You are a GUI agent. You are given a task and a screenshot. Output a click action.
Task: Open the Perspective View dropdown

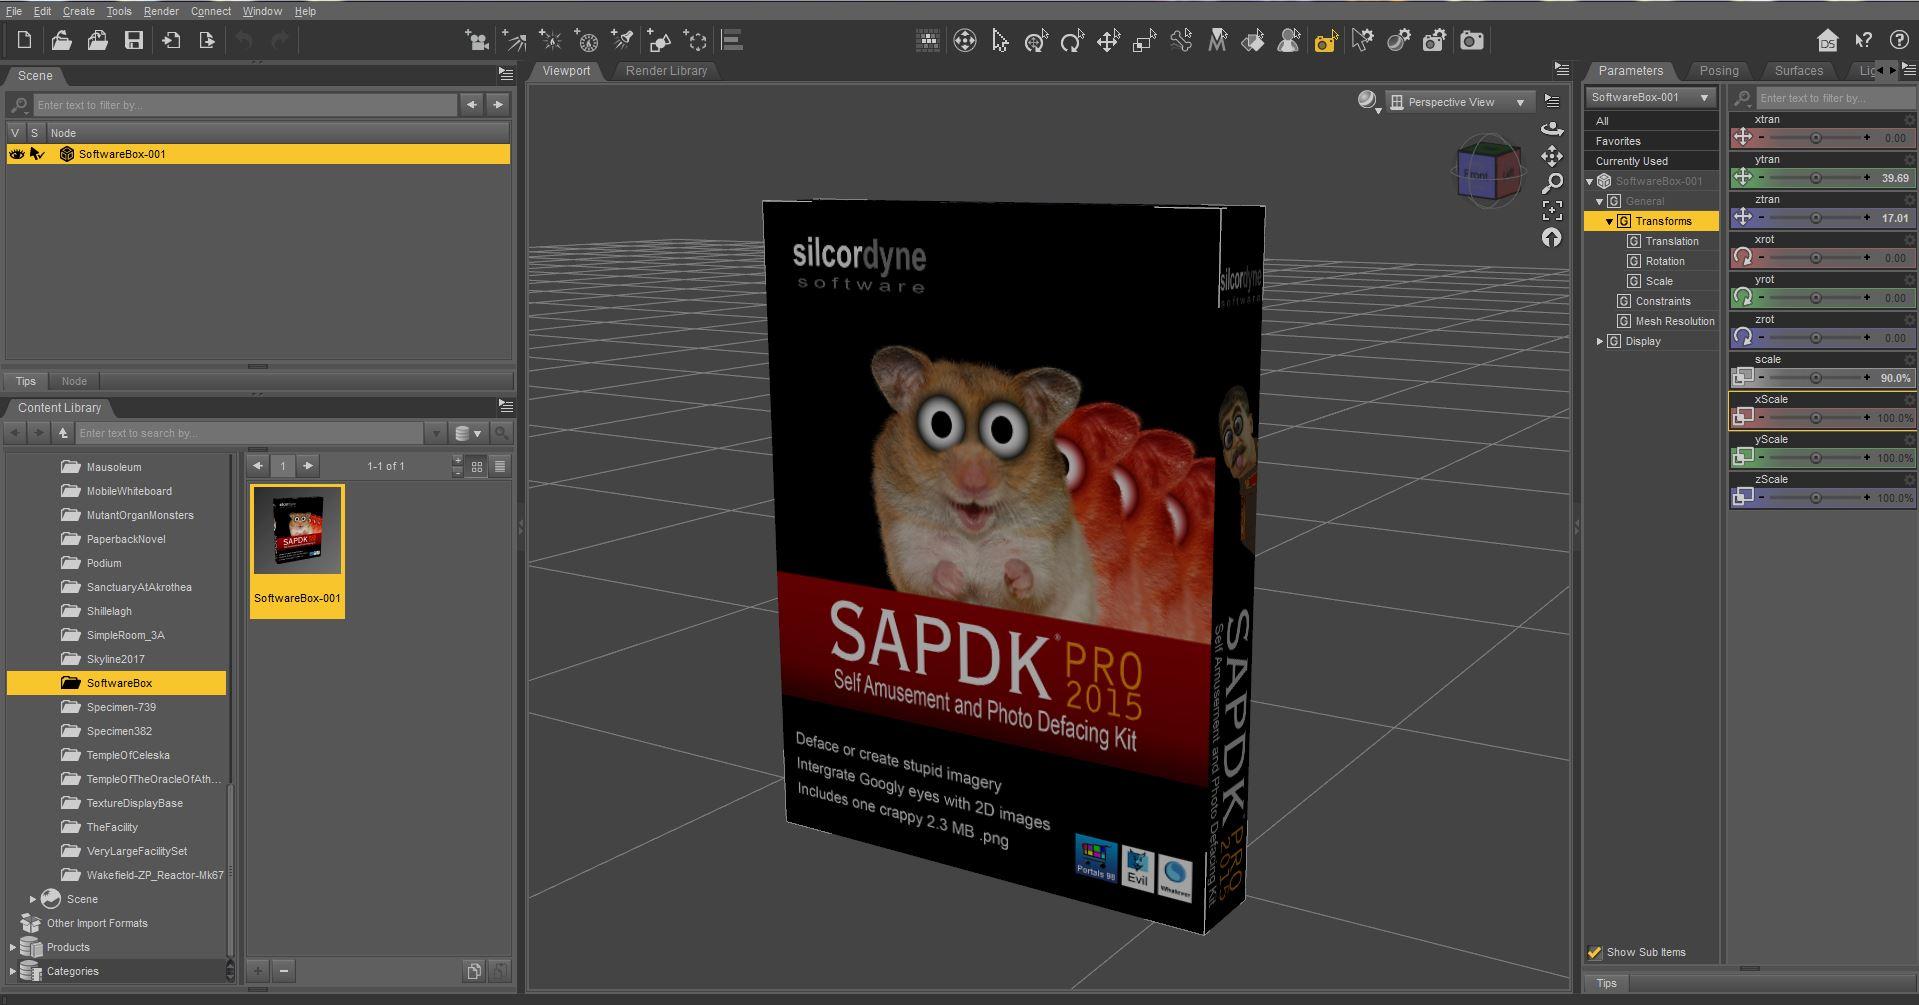pyautogui.click(x=1458, y=102)
